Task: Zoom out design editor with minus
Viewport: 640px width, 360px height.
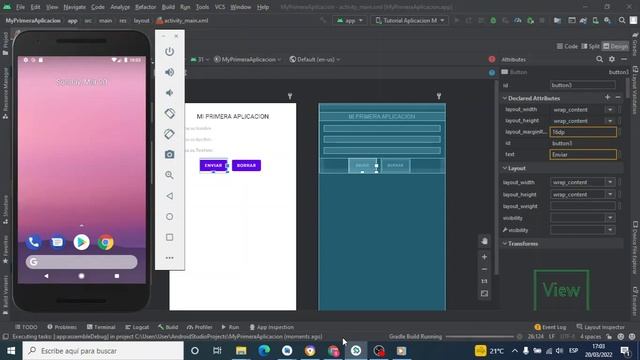Action: point(484,269)
